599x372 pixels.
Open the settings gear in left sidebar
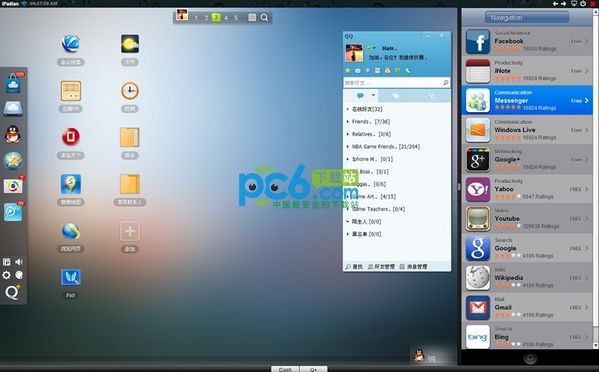tap(6, 275)
